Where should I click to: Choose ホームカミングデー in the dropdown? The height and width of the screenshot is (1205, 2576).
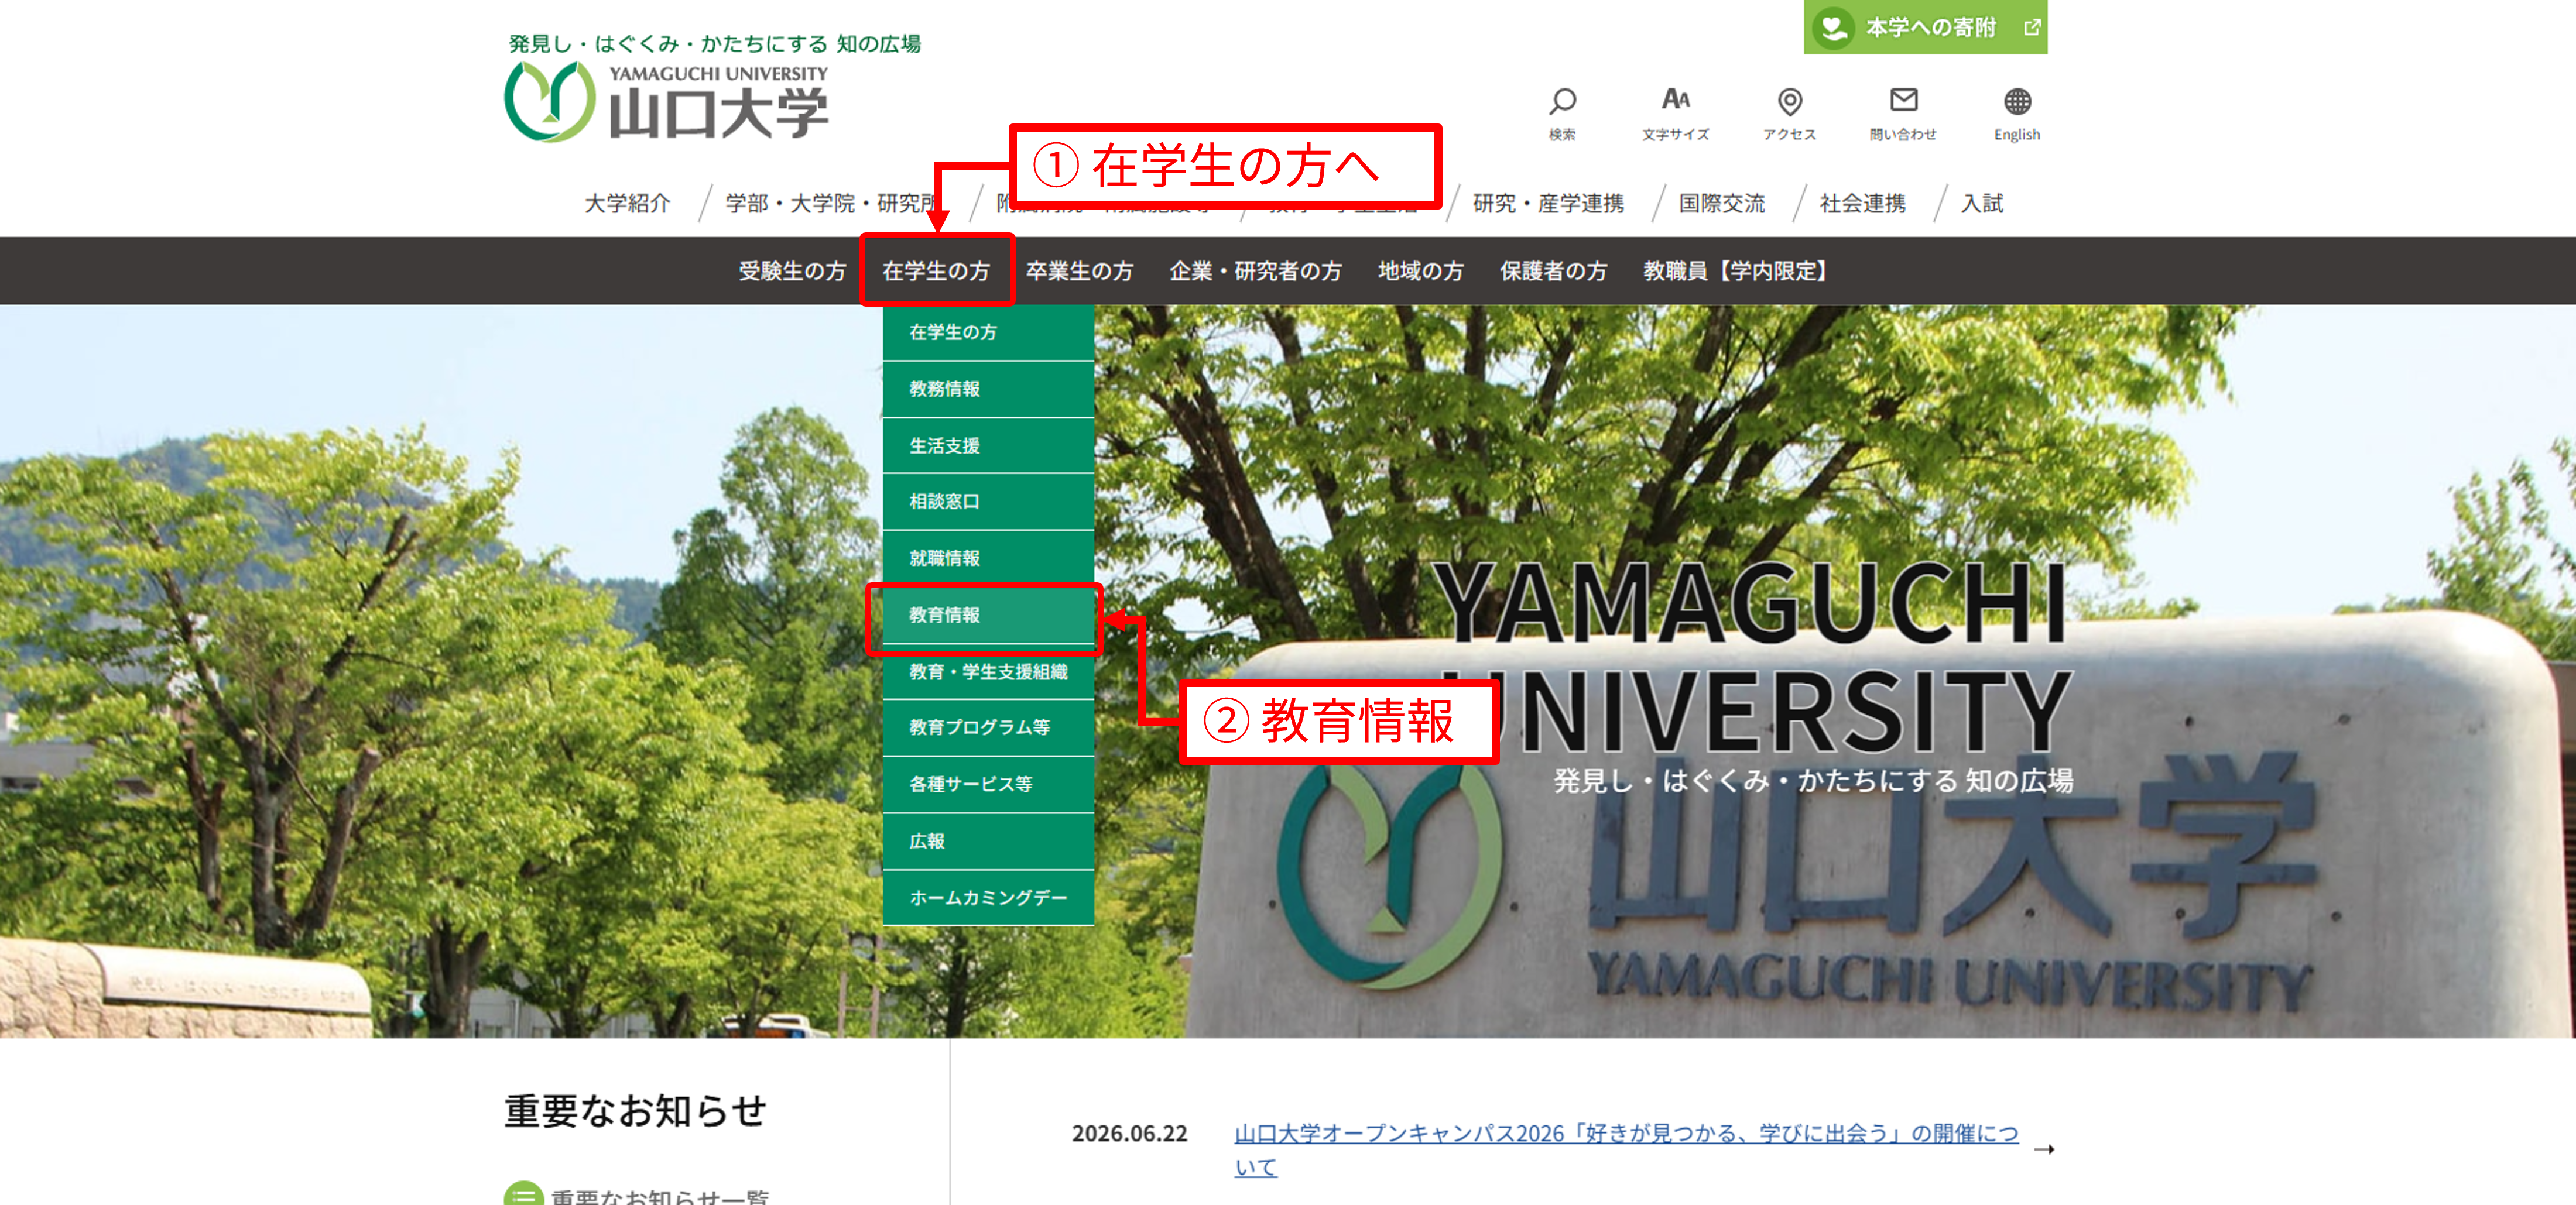click(x=988, y=898)
